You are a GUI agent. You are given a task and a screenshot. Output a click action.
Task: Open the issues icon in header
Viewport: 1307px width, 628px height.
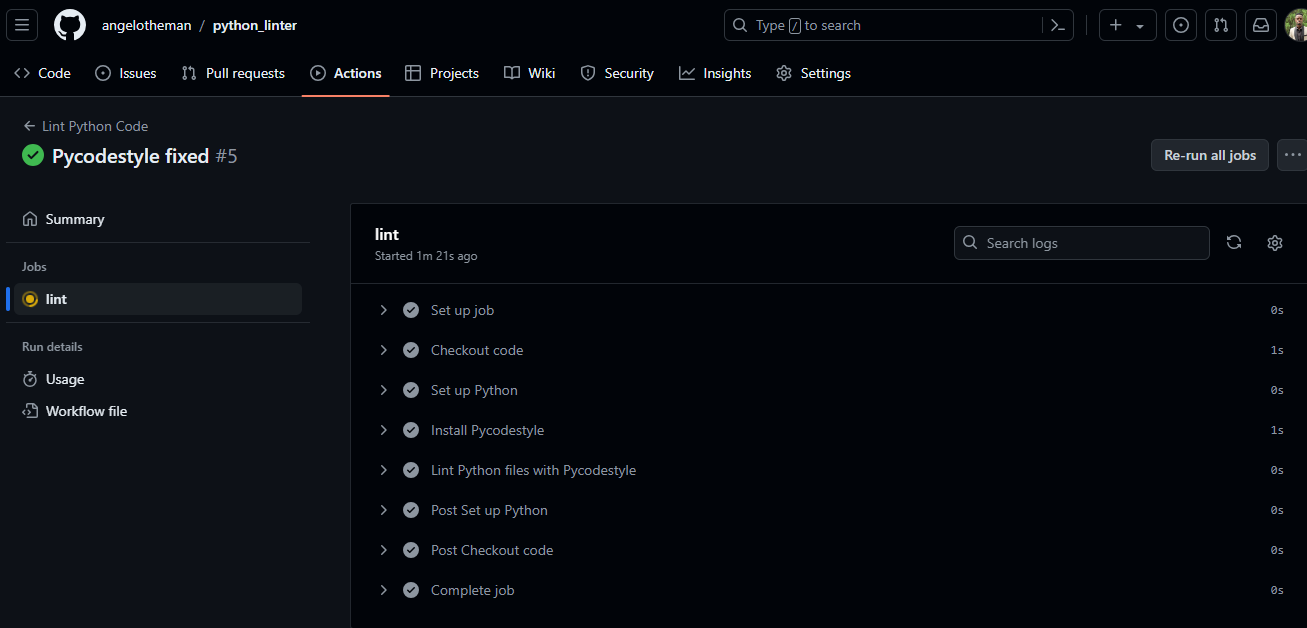[1181, 25]
